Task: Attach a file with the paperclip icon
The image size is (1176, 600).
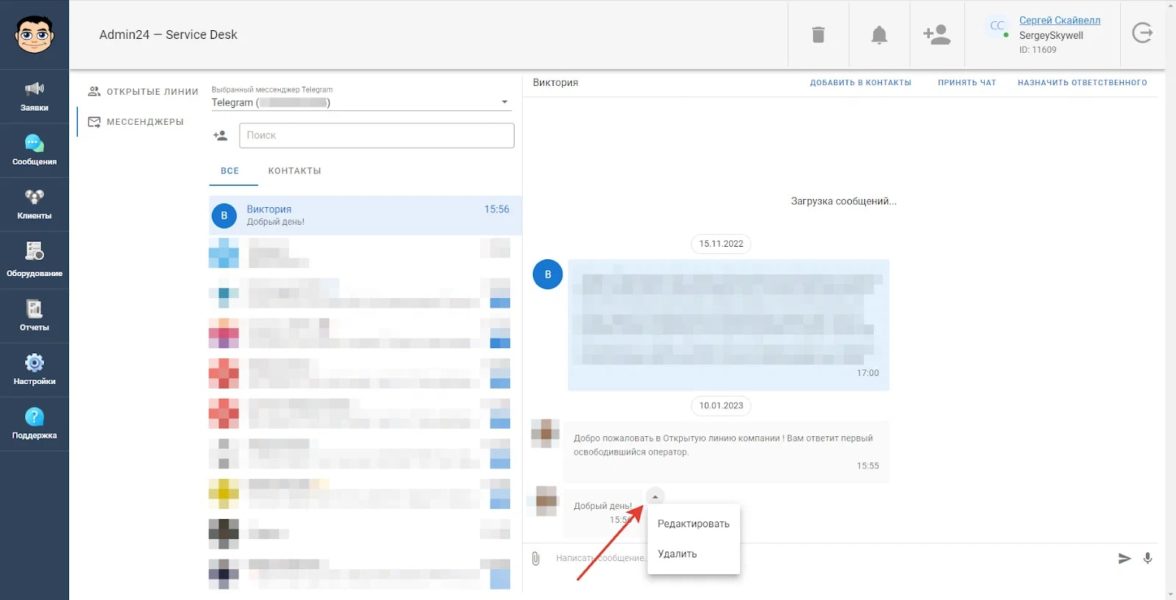Action: click(536, 558)
